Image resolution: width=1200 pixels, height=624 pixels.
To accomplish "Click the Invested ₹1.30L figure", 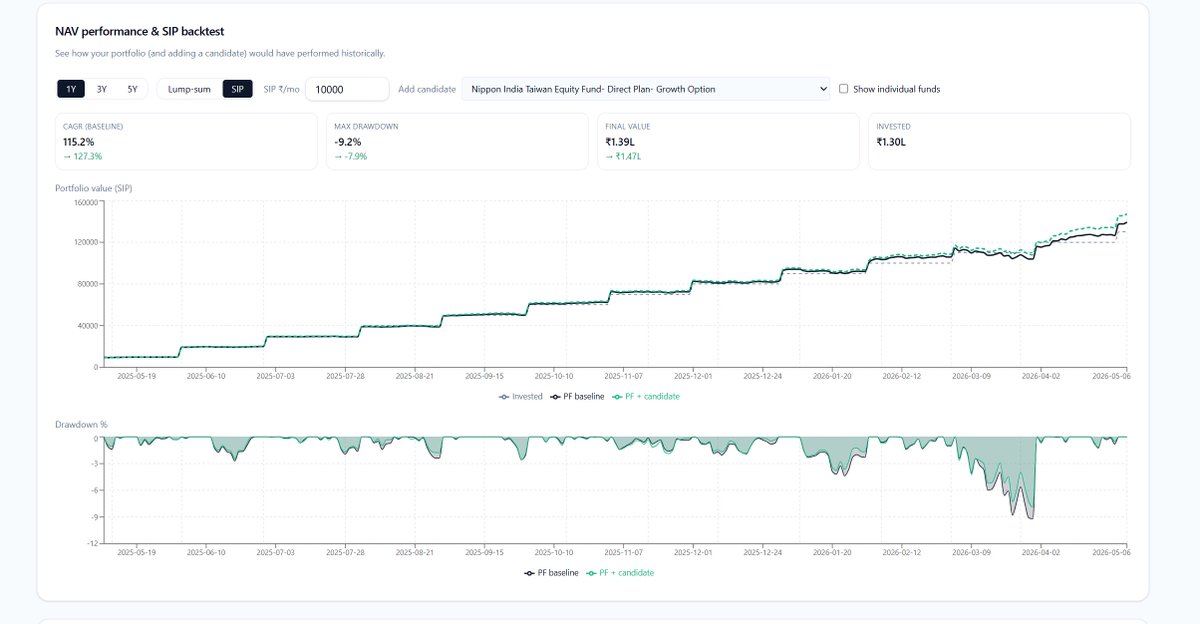I will 893,142.
